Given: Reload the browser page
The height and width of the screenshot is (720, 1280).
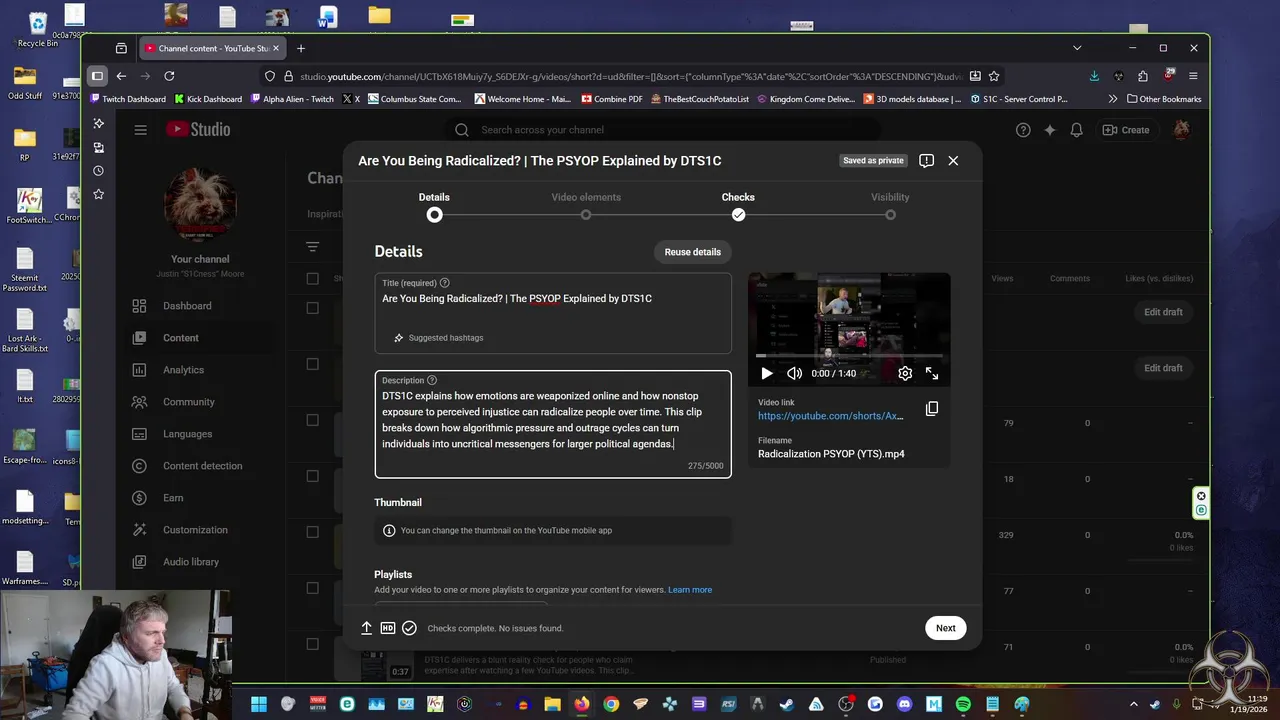Looking at the screenshot, I should [x=169, y=76].
